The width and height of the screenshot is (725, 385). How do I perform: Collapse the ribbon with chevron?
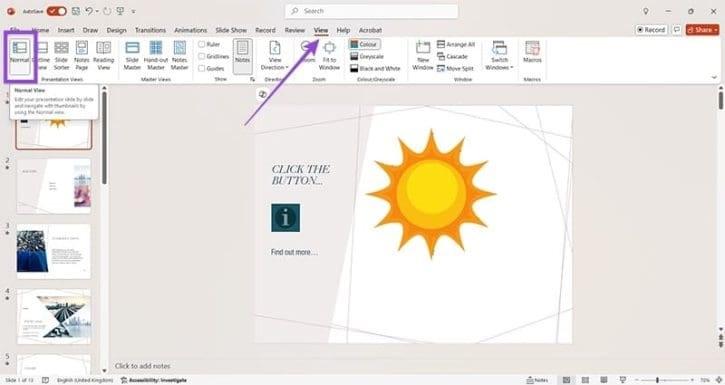click(x=714, y=78)
